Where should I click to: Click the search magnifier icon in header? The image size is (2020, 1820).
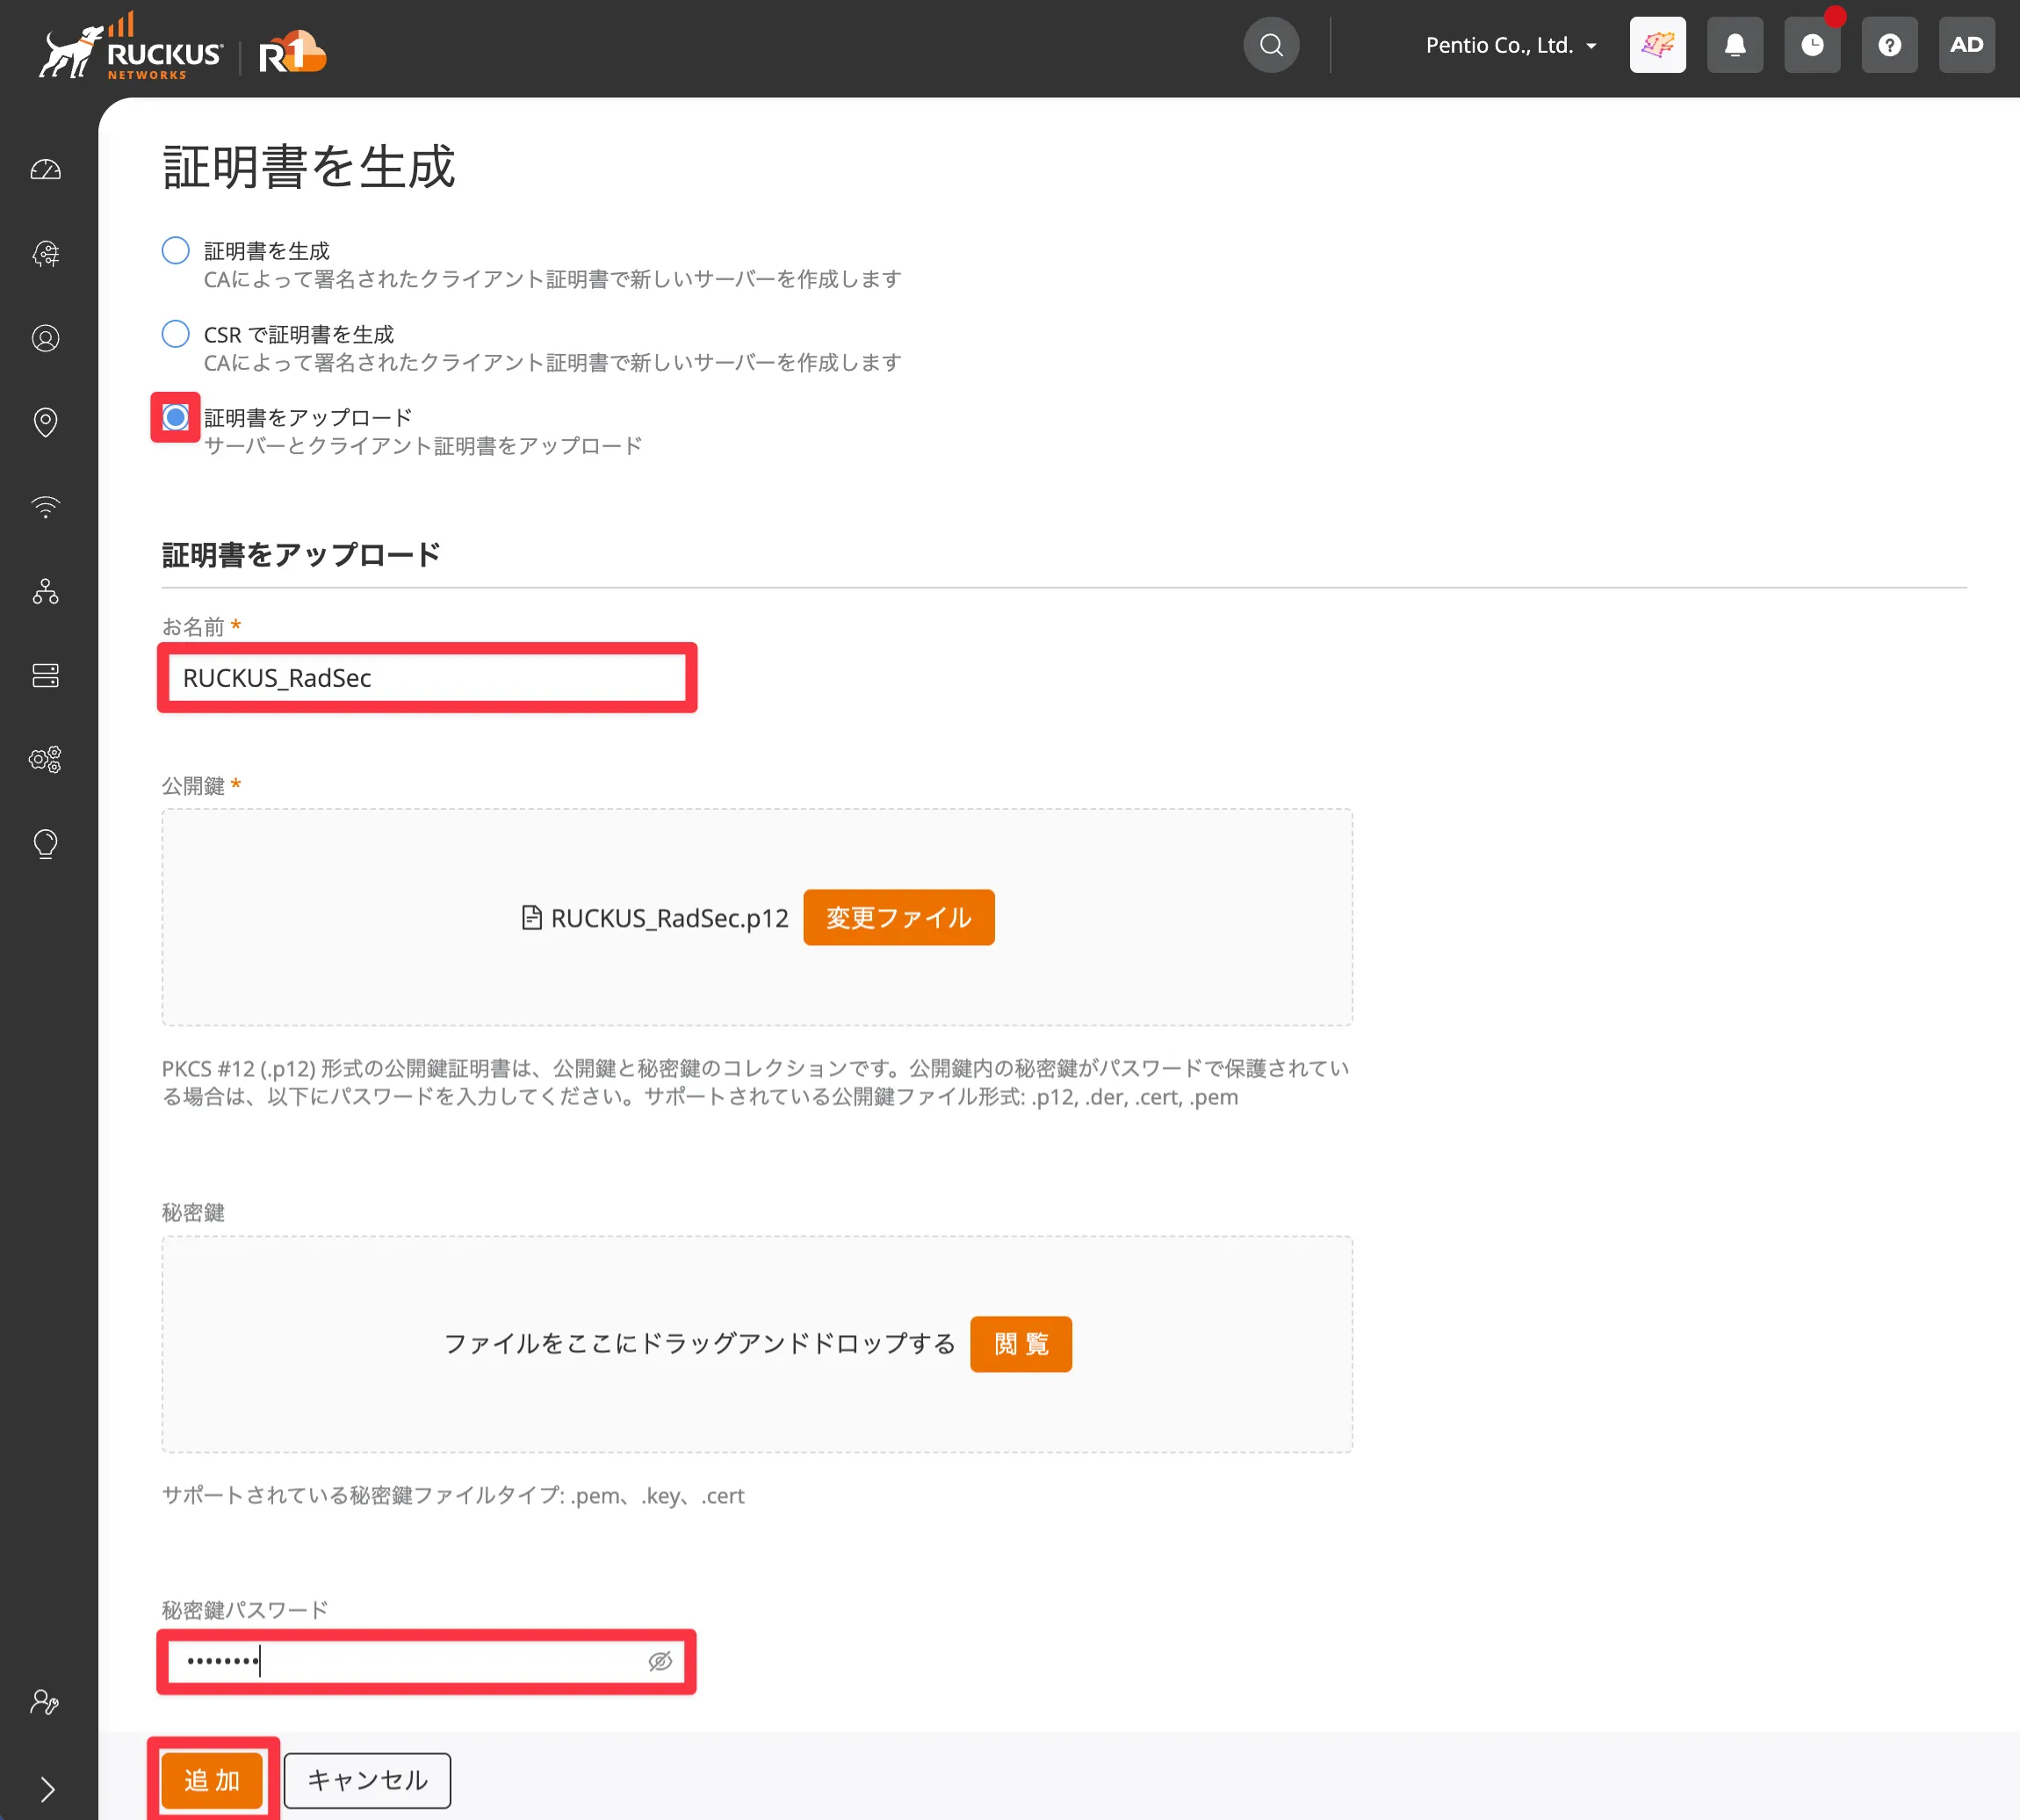tap(1271, 45)
